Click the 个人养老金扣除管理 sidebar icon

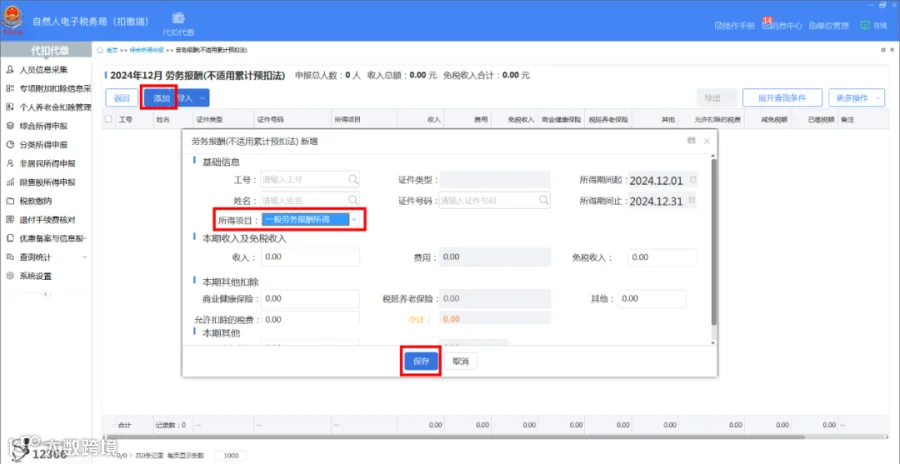click(10, 107)
